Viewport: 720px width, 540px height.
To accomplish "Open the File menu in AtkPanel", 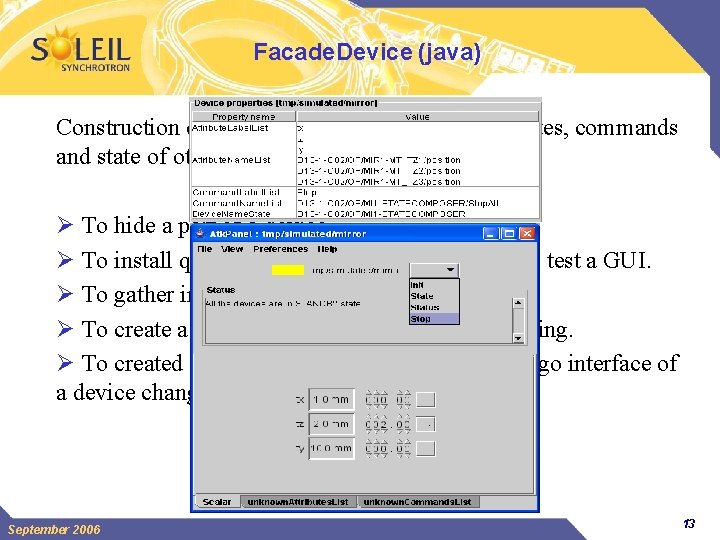I will coord(204,249).
